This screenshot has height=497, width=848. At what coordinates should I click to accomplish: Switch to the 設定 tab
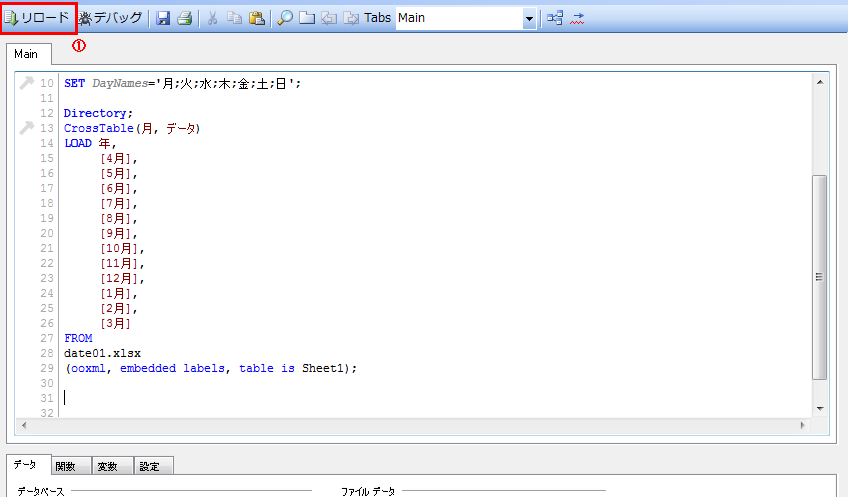(x=154, y=466)
